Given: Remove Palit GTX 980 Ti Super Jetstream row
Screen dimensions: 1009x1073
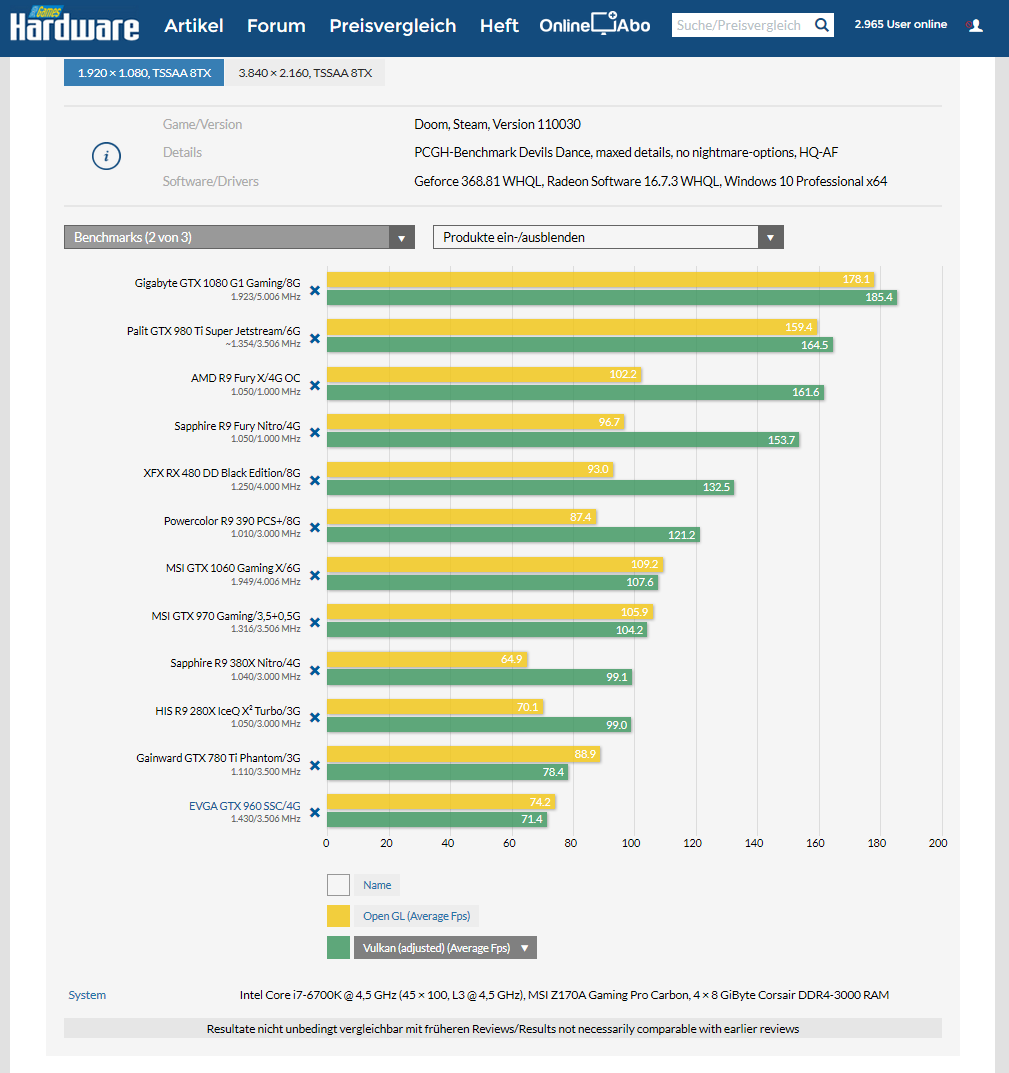Looking at the screenshot, I should point(315,338).
